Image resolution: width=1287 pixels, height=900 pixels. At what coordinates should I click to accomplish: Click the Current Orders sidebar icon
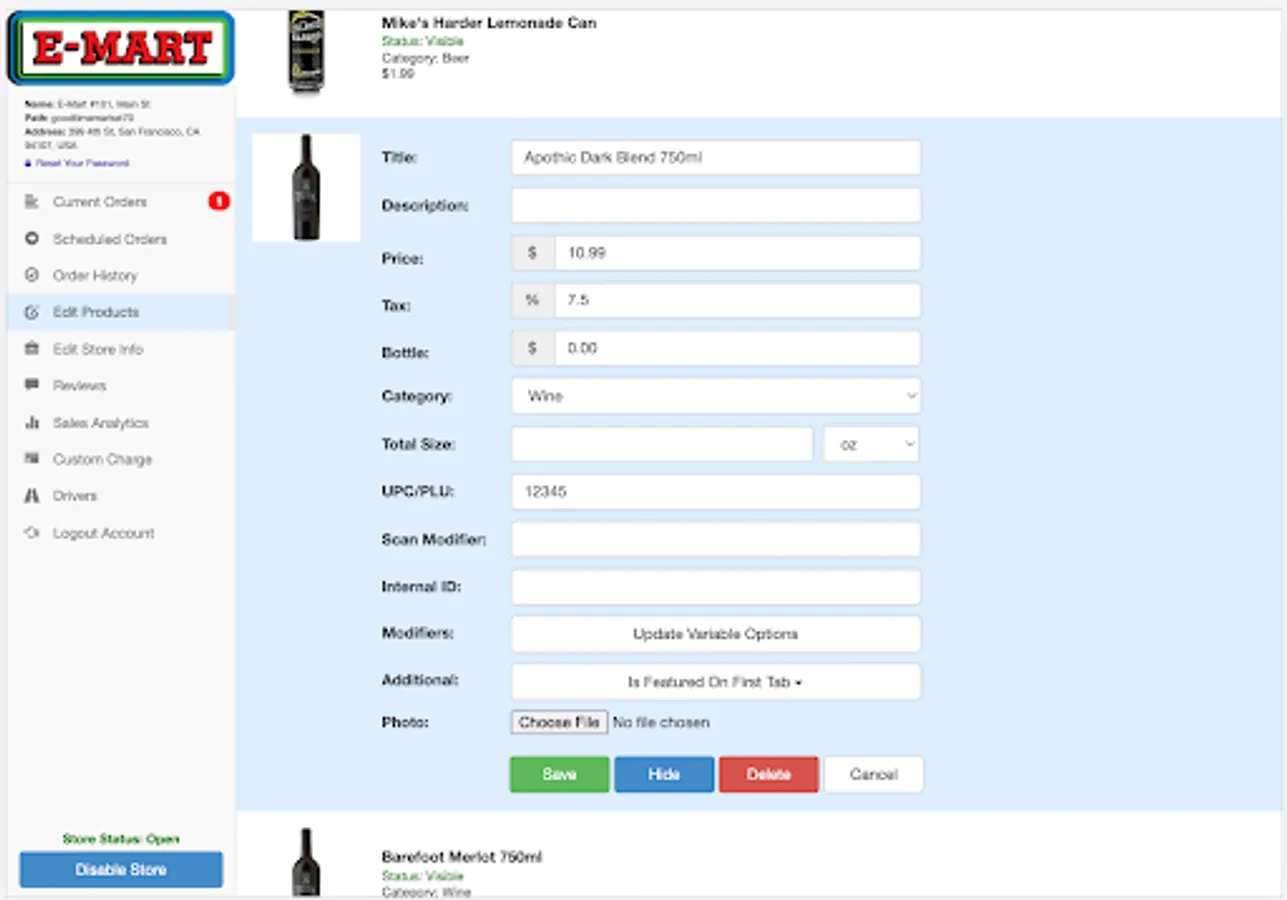(x=31, y=202)
